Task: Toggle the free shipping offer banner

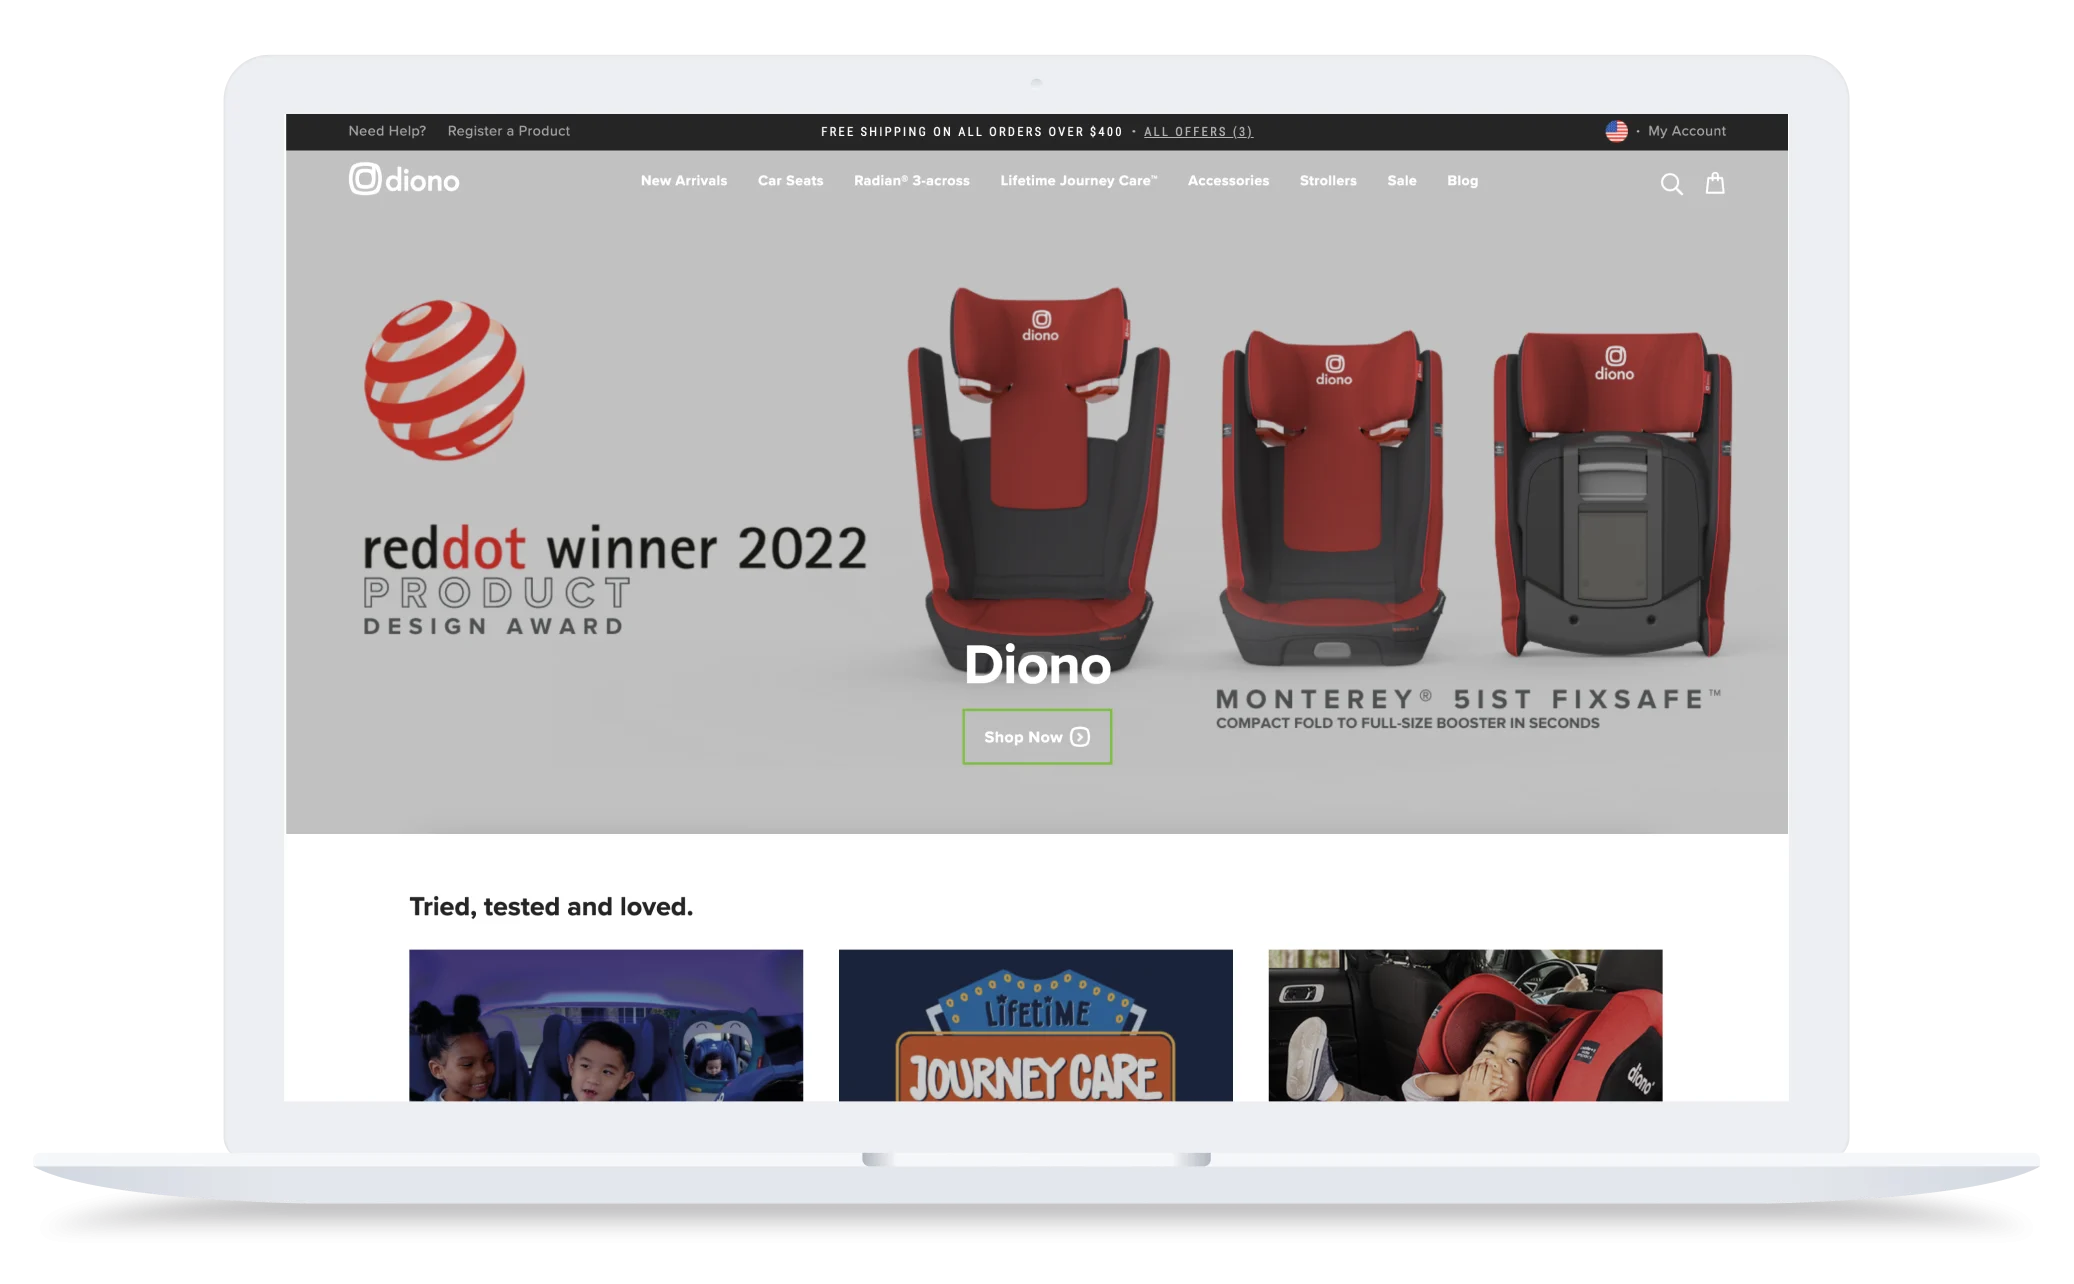Action: 1197,130
